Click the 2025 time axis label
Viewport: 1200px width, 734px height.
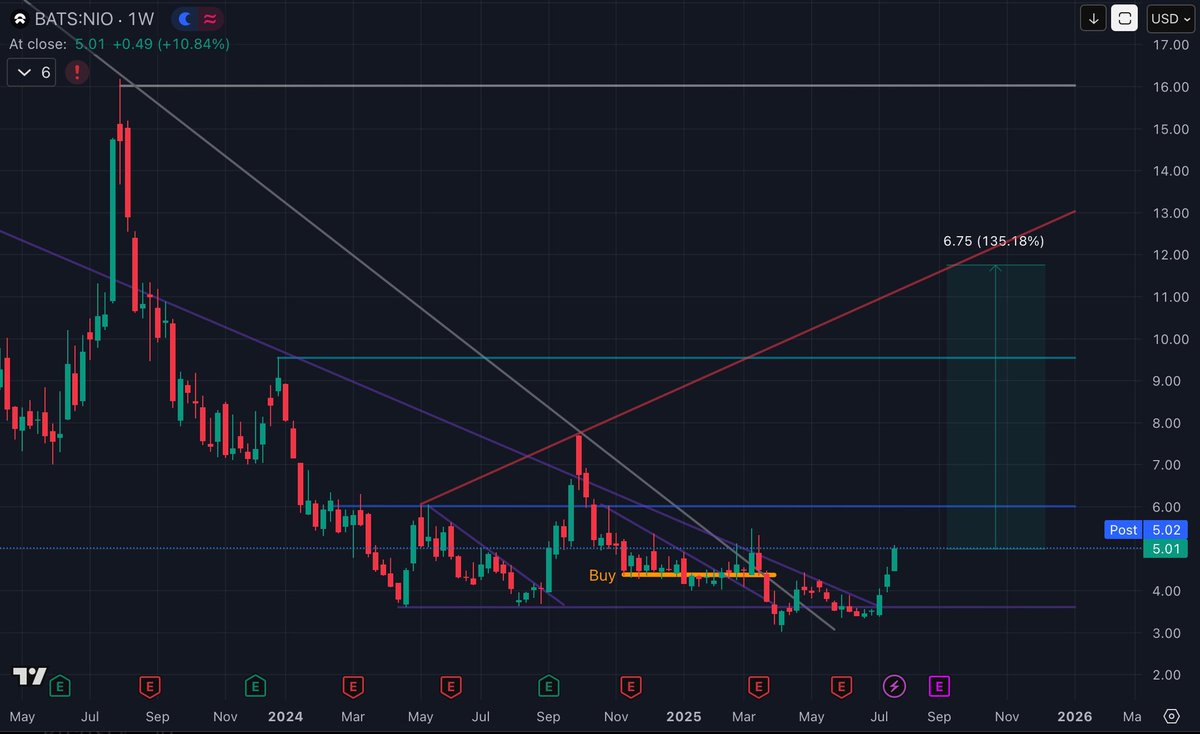(x=683, y=717)
